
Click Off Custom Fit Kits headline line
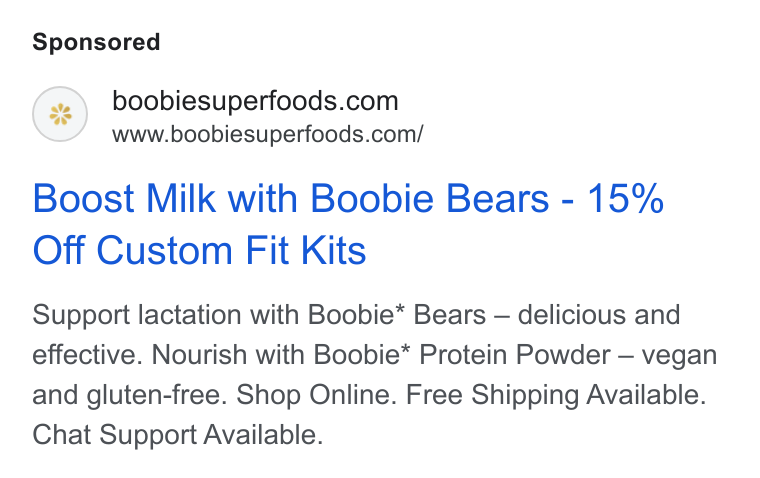coord(199,250)
